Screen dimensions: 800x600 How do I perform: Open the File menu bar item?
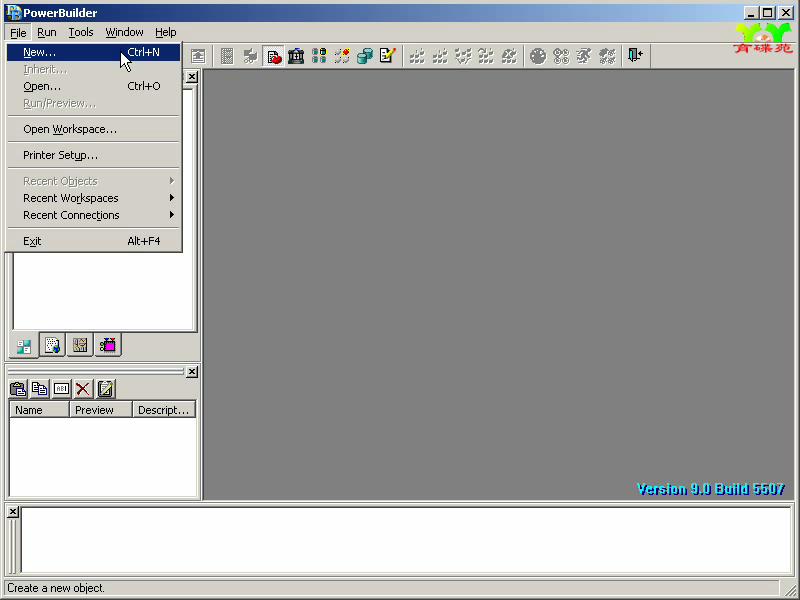pos(18,32)
